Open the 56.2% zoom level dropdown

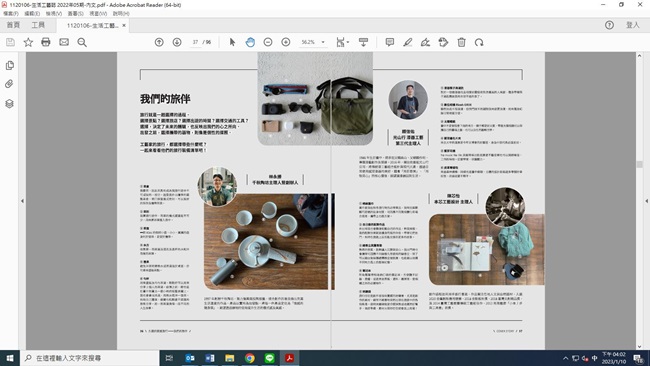(313, 42)
